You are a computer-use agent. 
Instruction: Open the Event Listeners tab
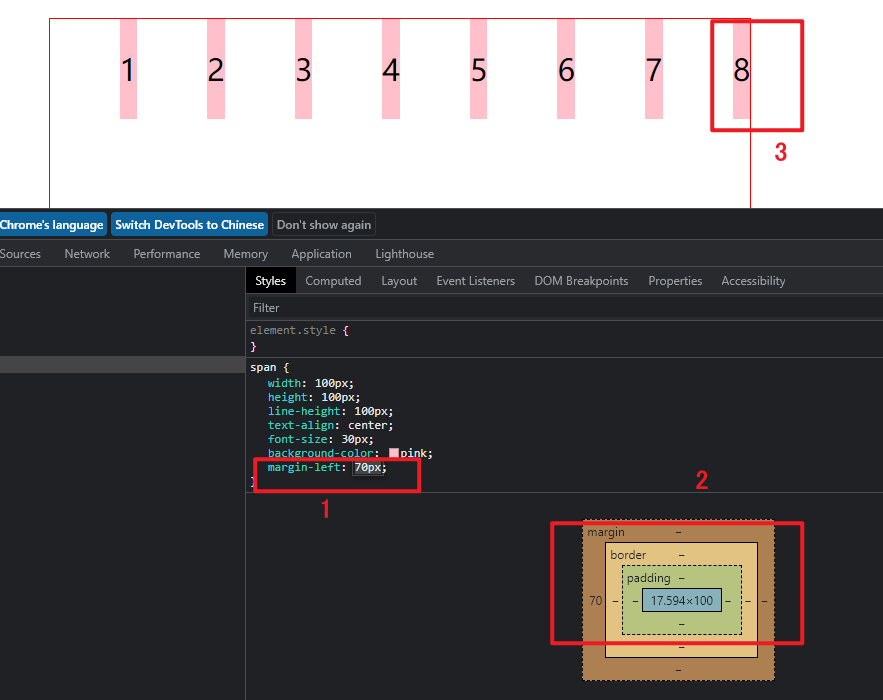pos(476,280)
